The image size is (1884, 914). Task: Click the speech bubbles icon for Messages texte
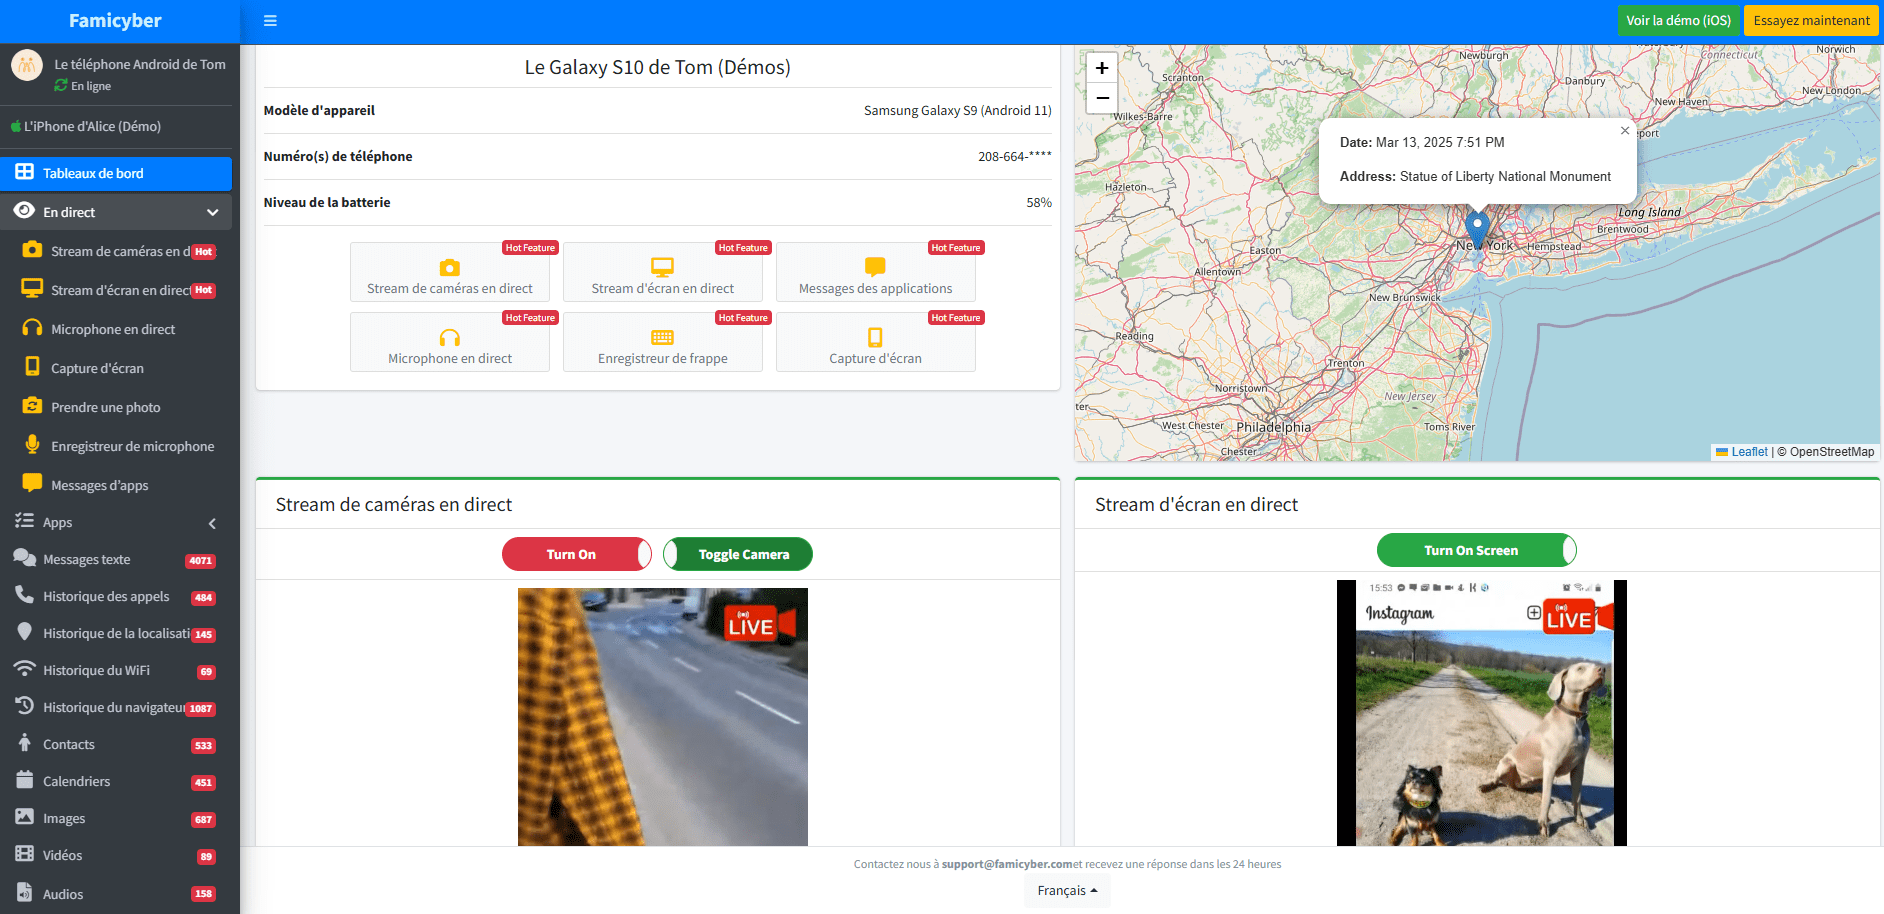[x=24, y=558]
